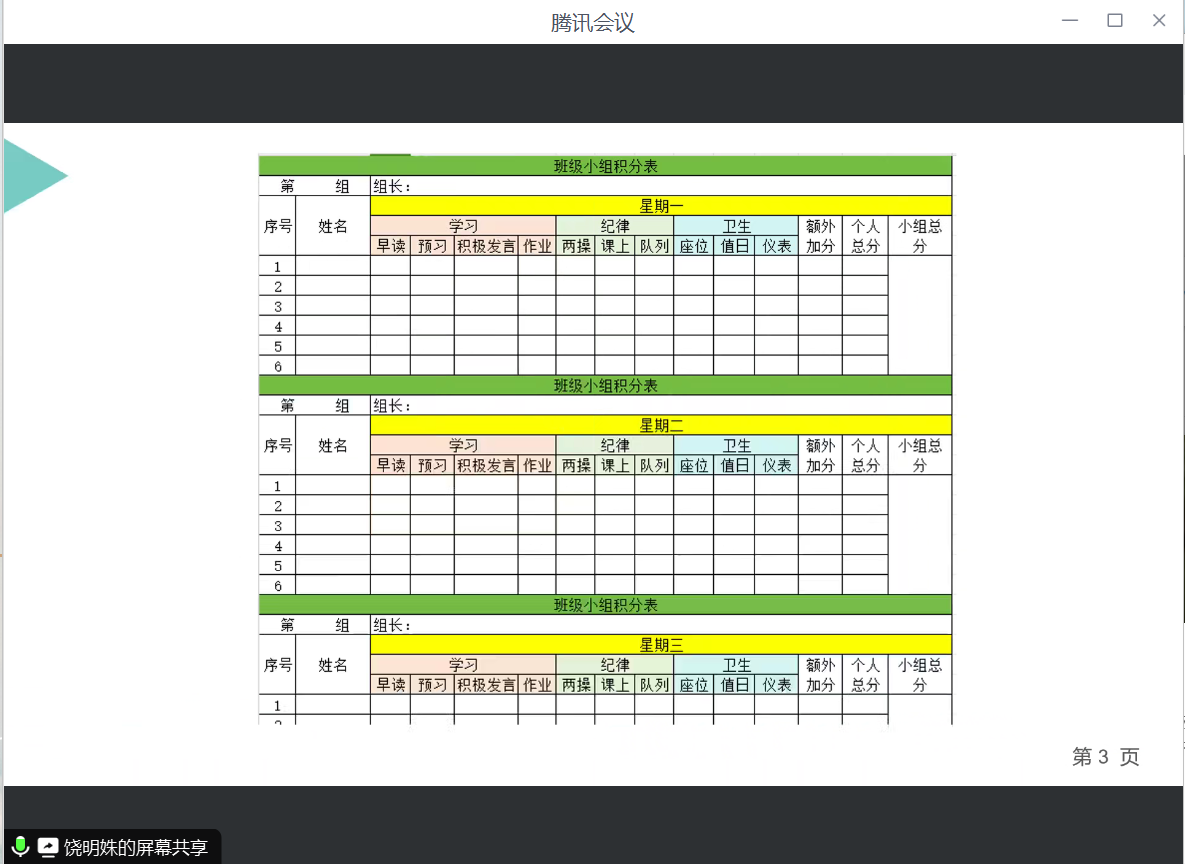
Task: Select the 作业 column header under 学习
Action: (537, 245)
